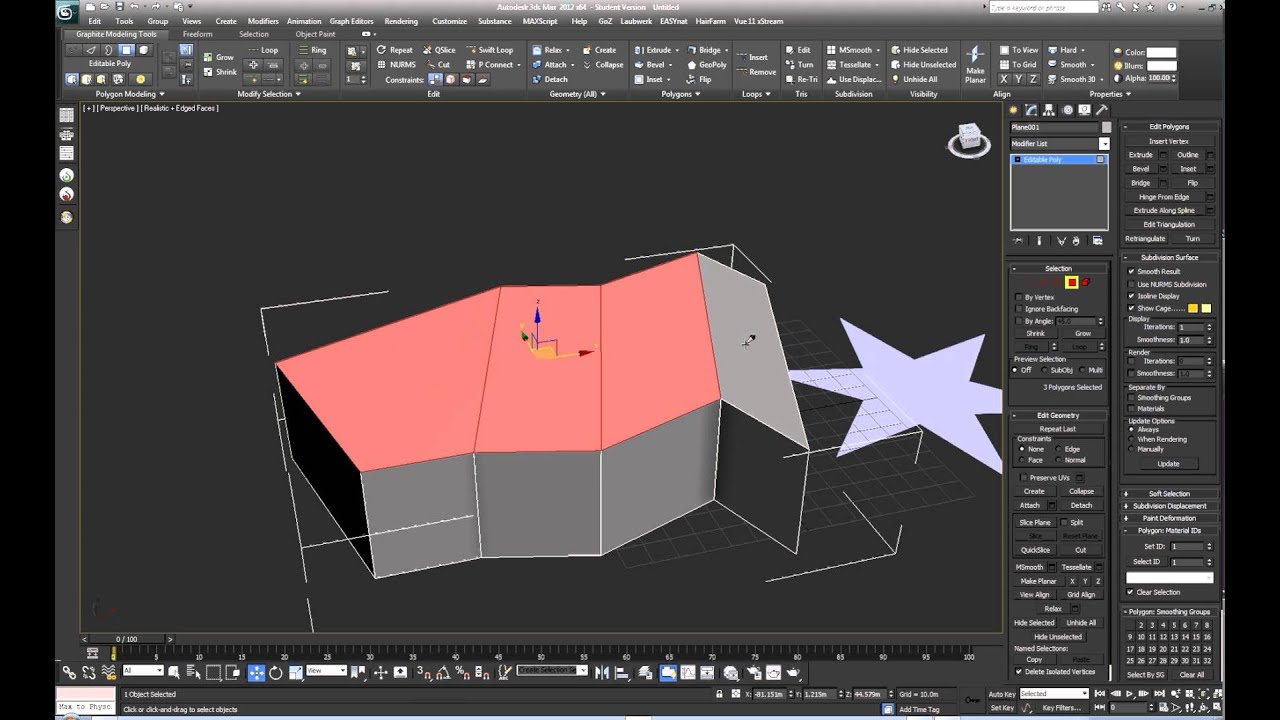Screen dimensions: 1280x720
Task: Click the Select and Move tool
Action: [256, 673]
